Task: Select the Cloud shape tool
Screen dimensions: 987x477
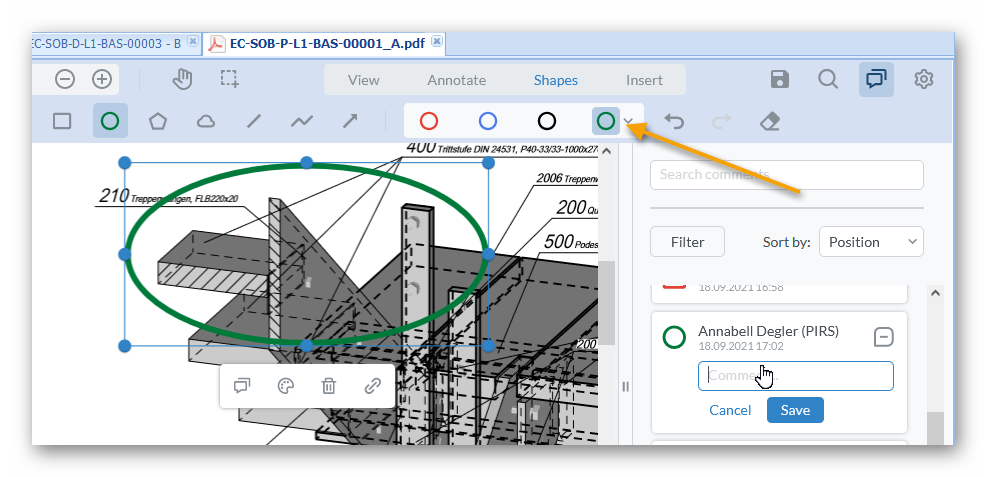Action: click(206, 121)
